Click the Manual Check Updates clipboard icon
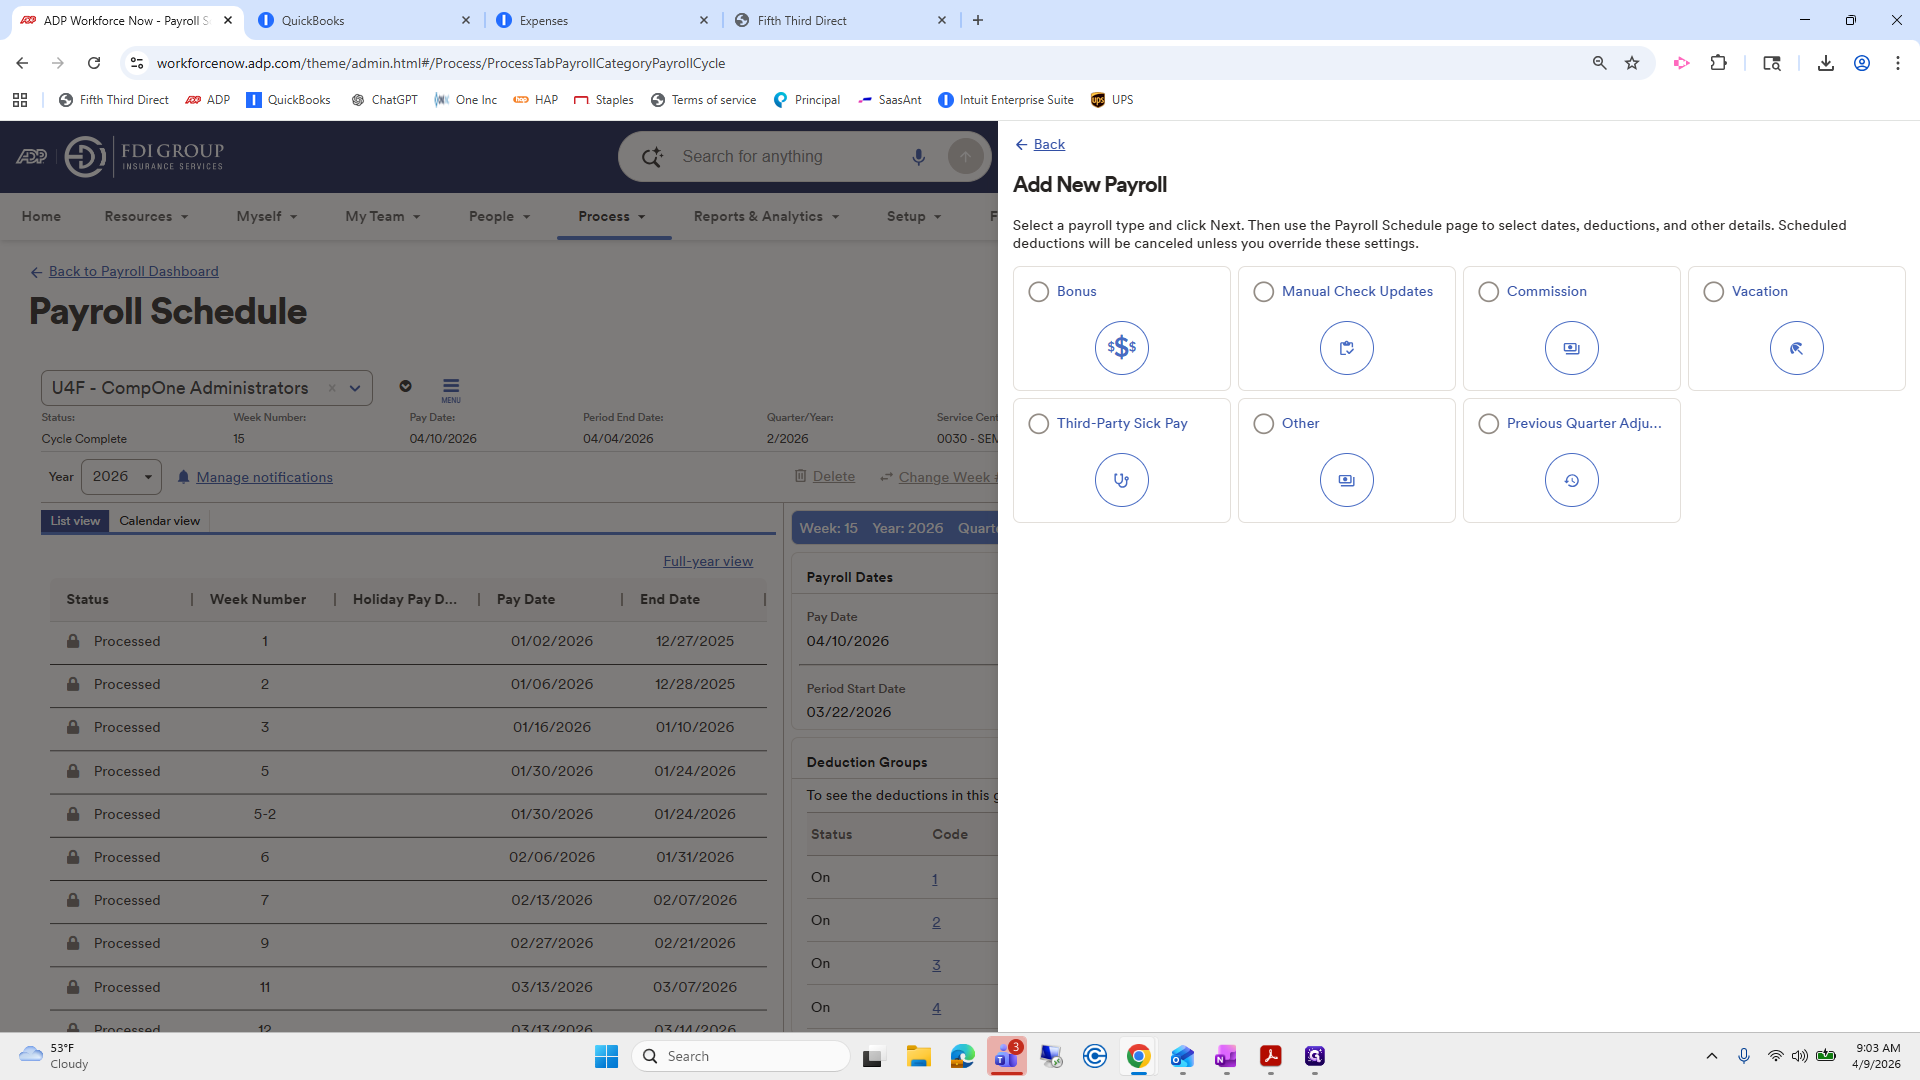Screen dimensions: 1920x1080 click(1346, 348)
